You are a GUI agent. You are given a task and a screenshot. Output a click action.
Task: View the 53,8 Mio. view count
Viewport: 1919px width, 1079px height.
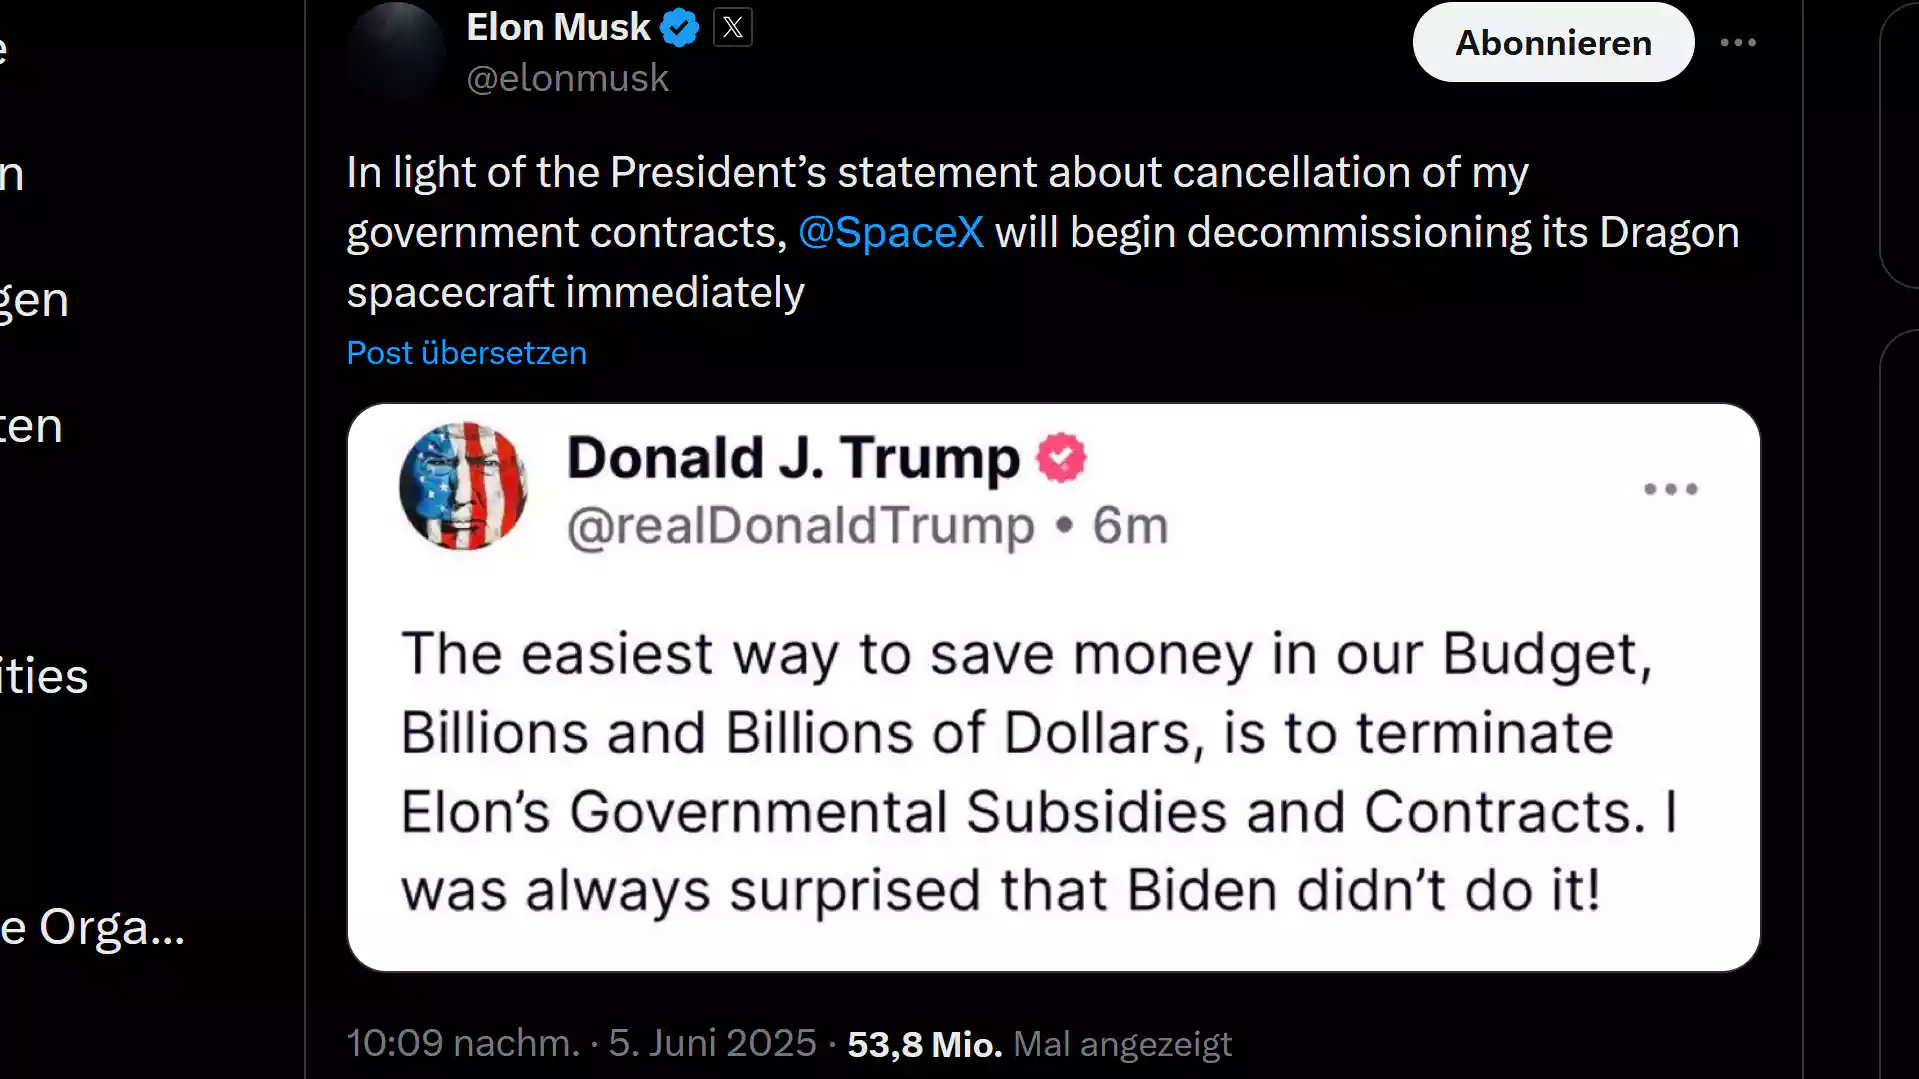click(925, 1044)
